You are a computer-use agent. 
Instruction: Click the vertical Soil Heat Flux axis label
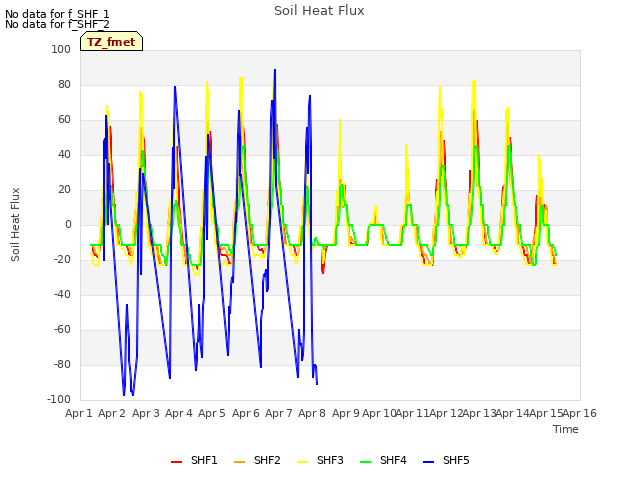point(15,224)
